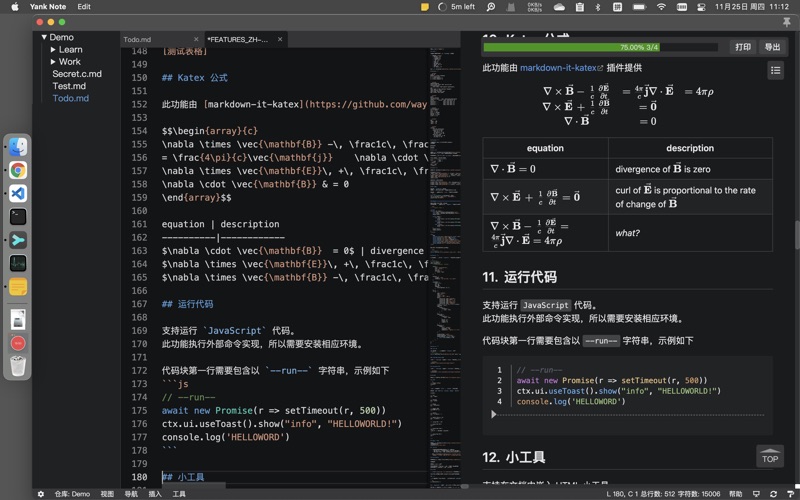Click the Wi-Fi icon in menu bar
The image size is (800, 500).
tap(661, 7)
